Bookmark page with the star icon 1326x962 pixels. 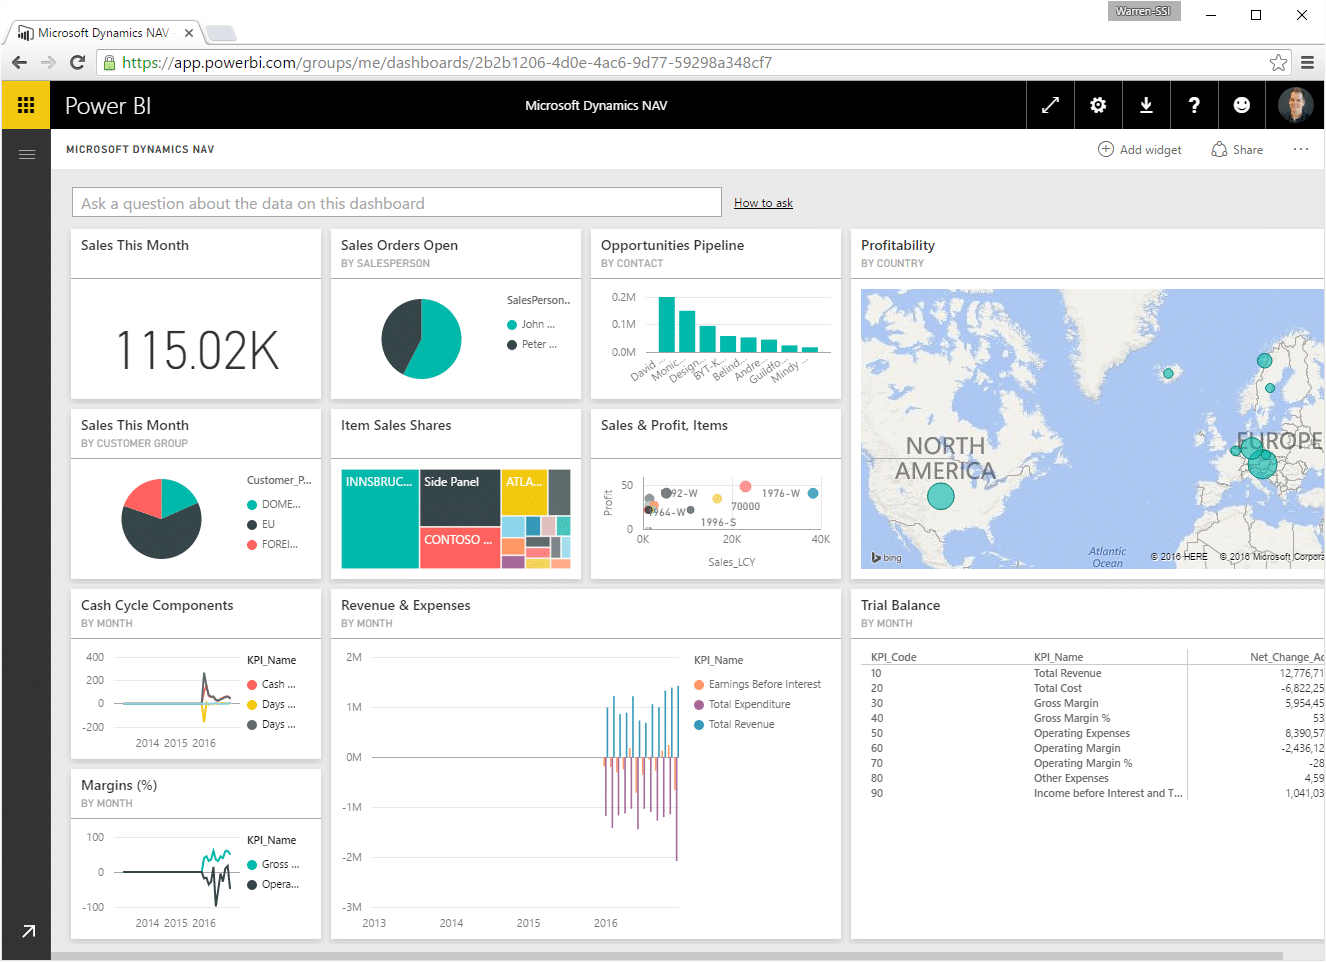1278,62
